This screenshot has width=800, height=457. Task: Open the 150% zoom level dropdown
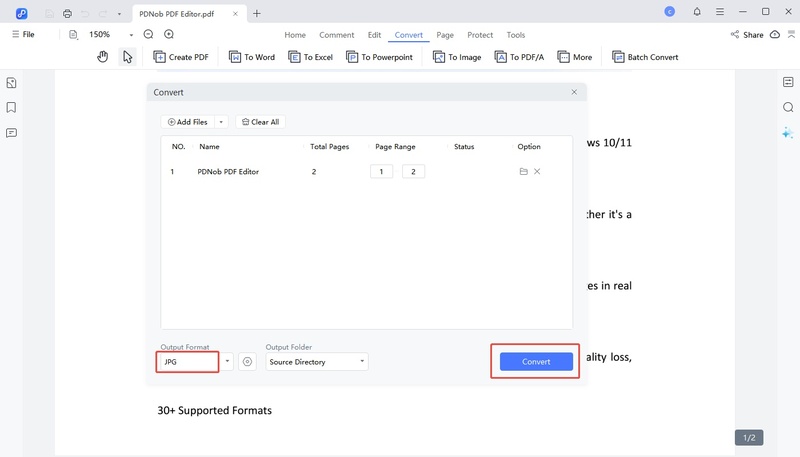coord(130,35)
